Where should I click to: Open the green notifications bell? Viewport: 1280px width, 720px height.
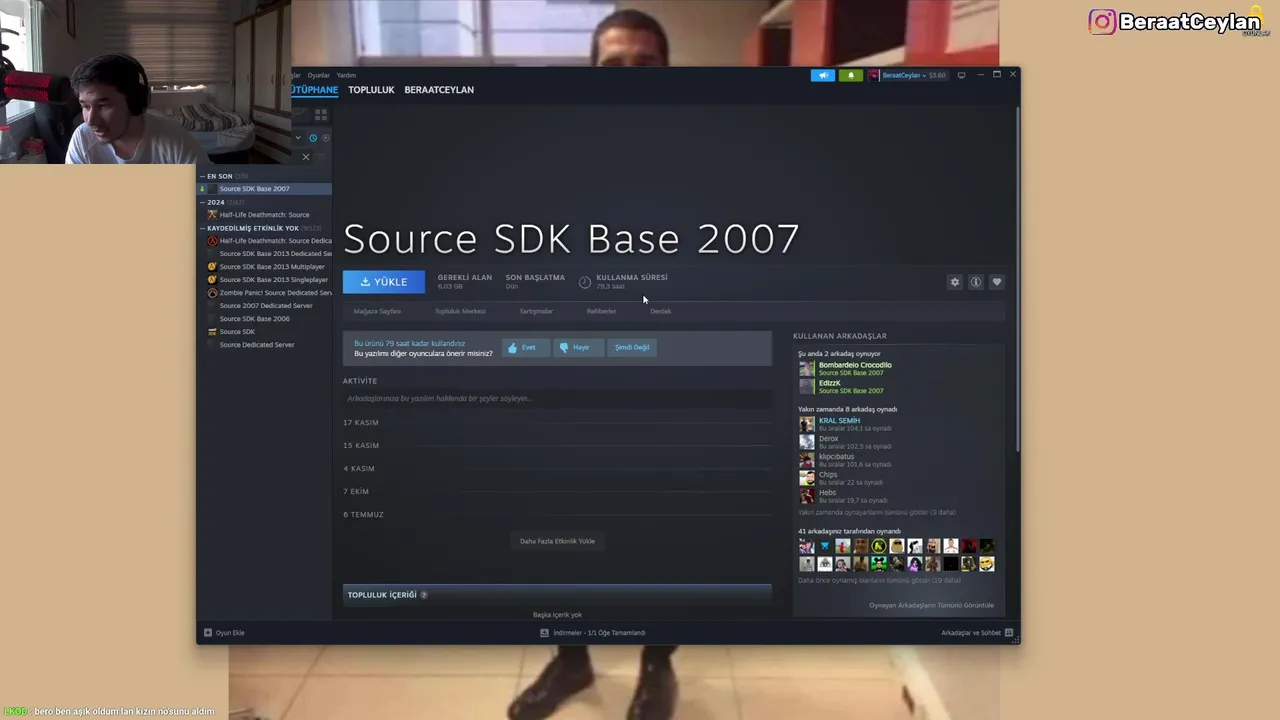click(x=851, y=75)
